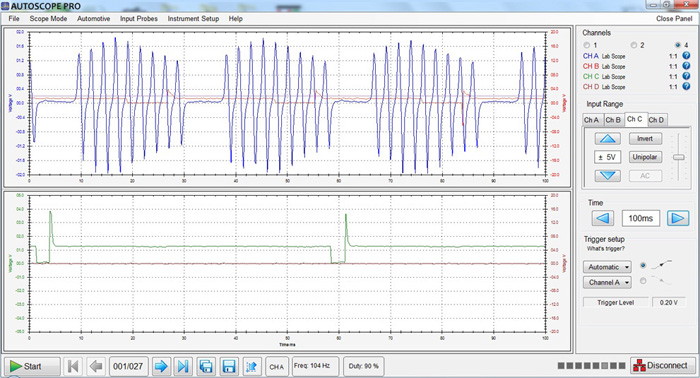Viewport: 700px width, 378px height.
Task: Select the 2 channels radio button
Action: [x=633, y=45]
